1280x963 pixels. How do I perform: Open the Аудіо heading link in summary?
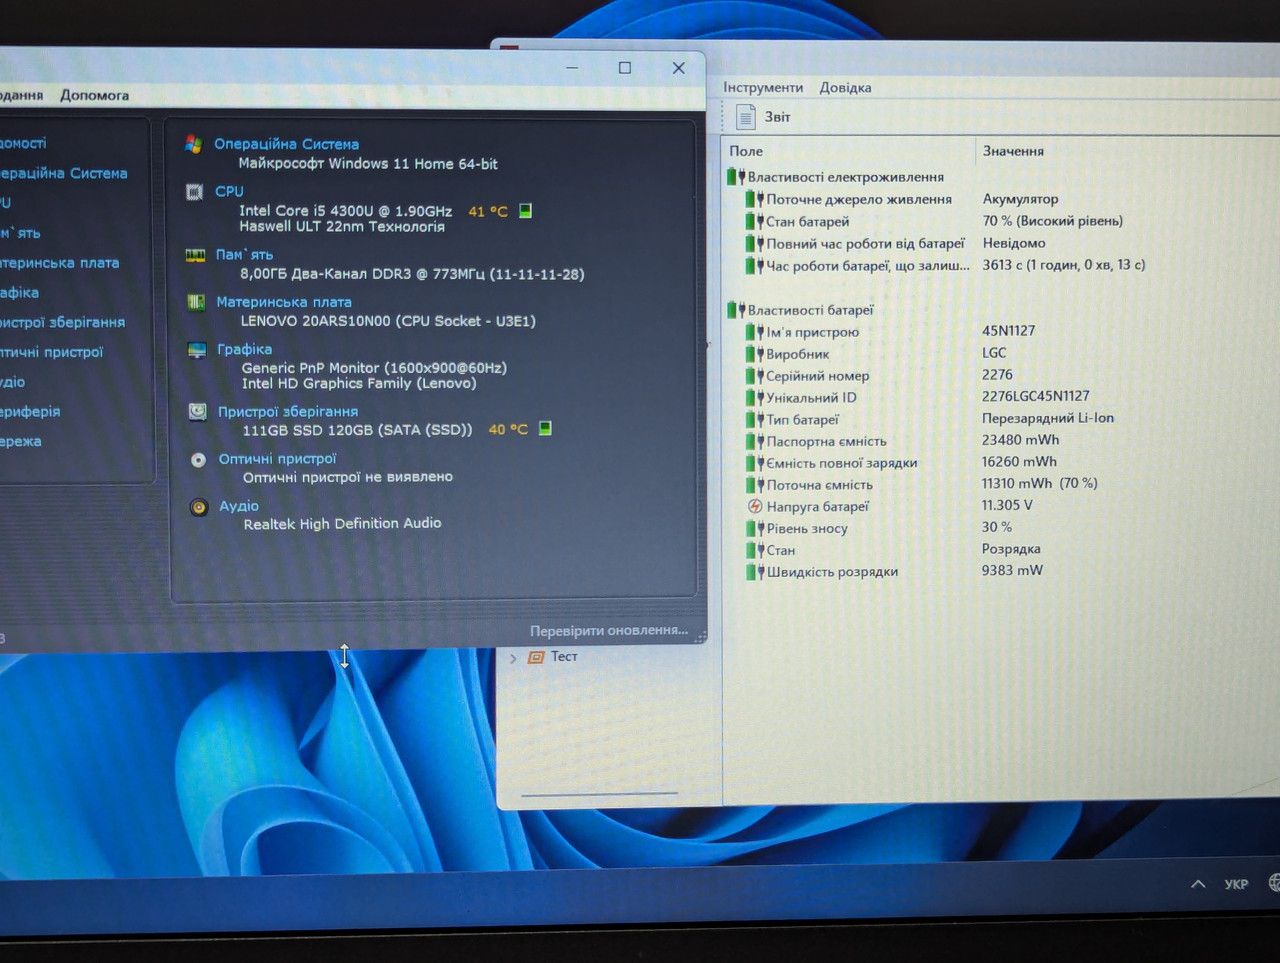[x=239, y=506]
